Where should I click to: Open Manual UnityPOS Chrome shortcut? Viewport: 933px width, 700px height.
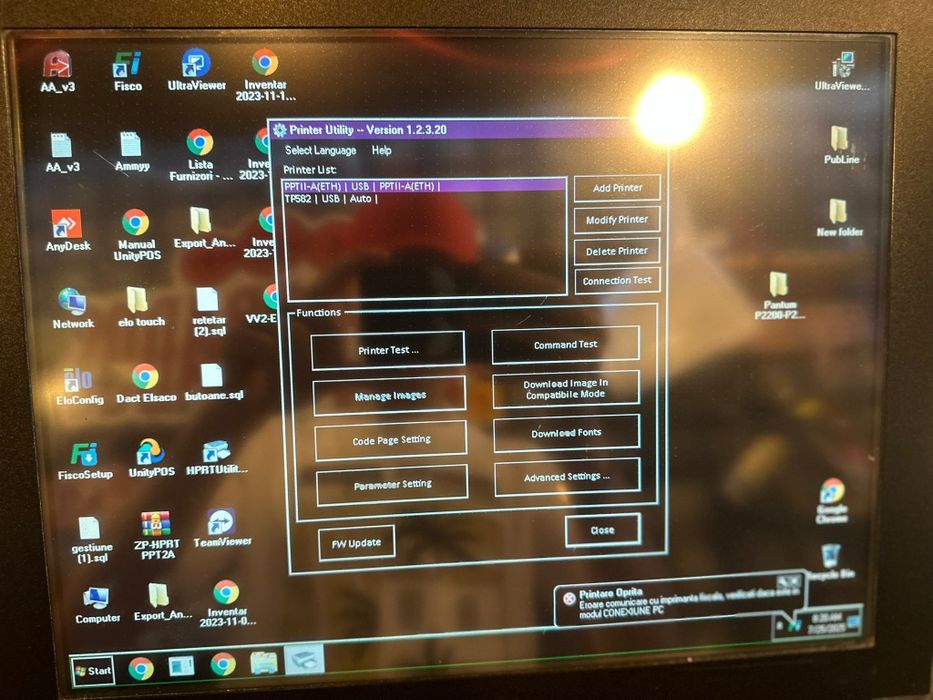point(137,235)
